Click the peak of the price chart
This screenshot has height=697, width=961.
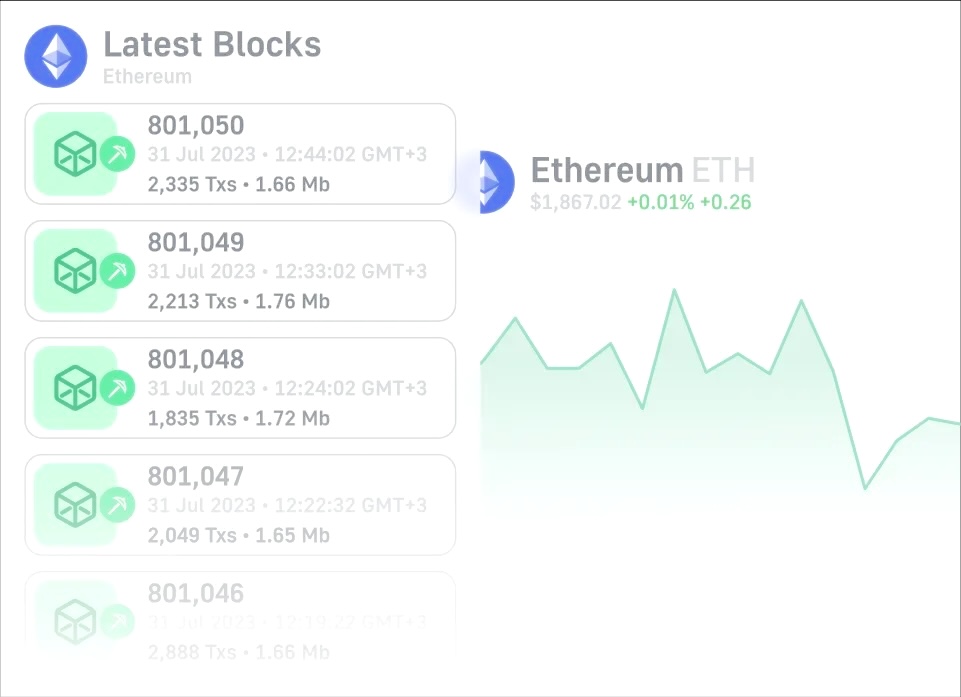coord(675,290)
